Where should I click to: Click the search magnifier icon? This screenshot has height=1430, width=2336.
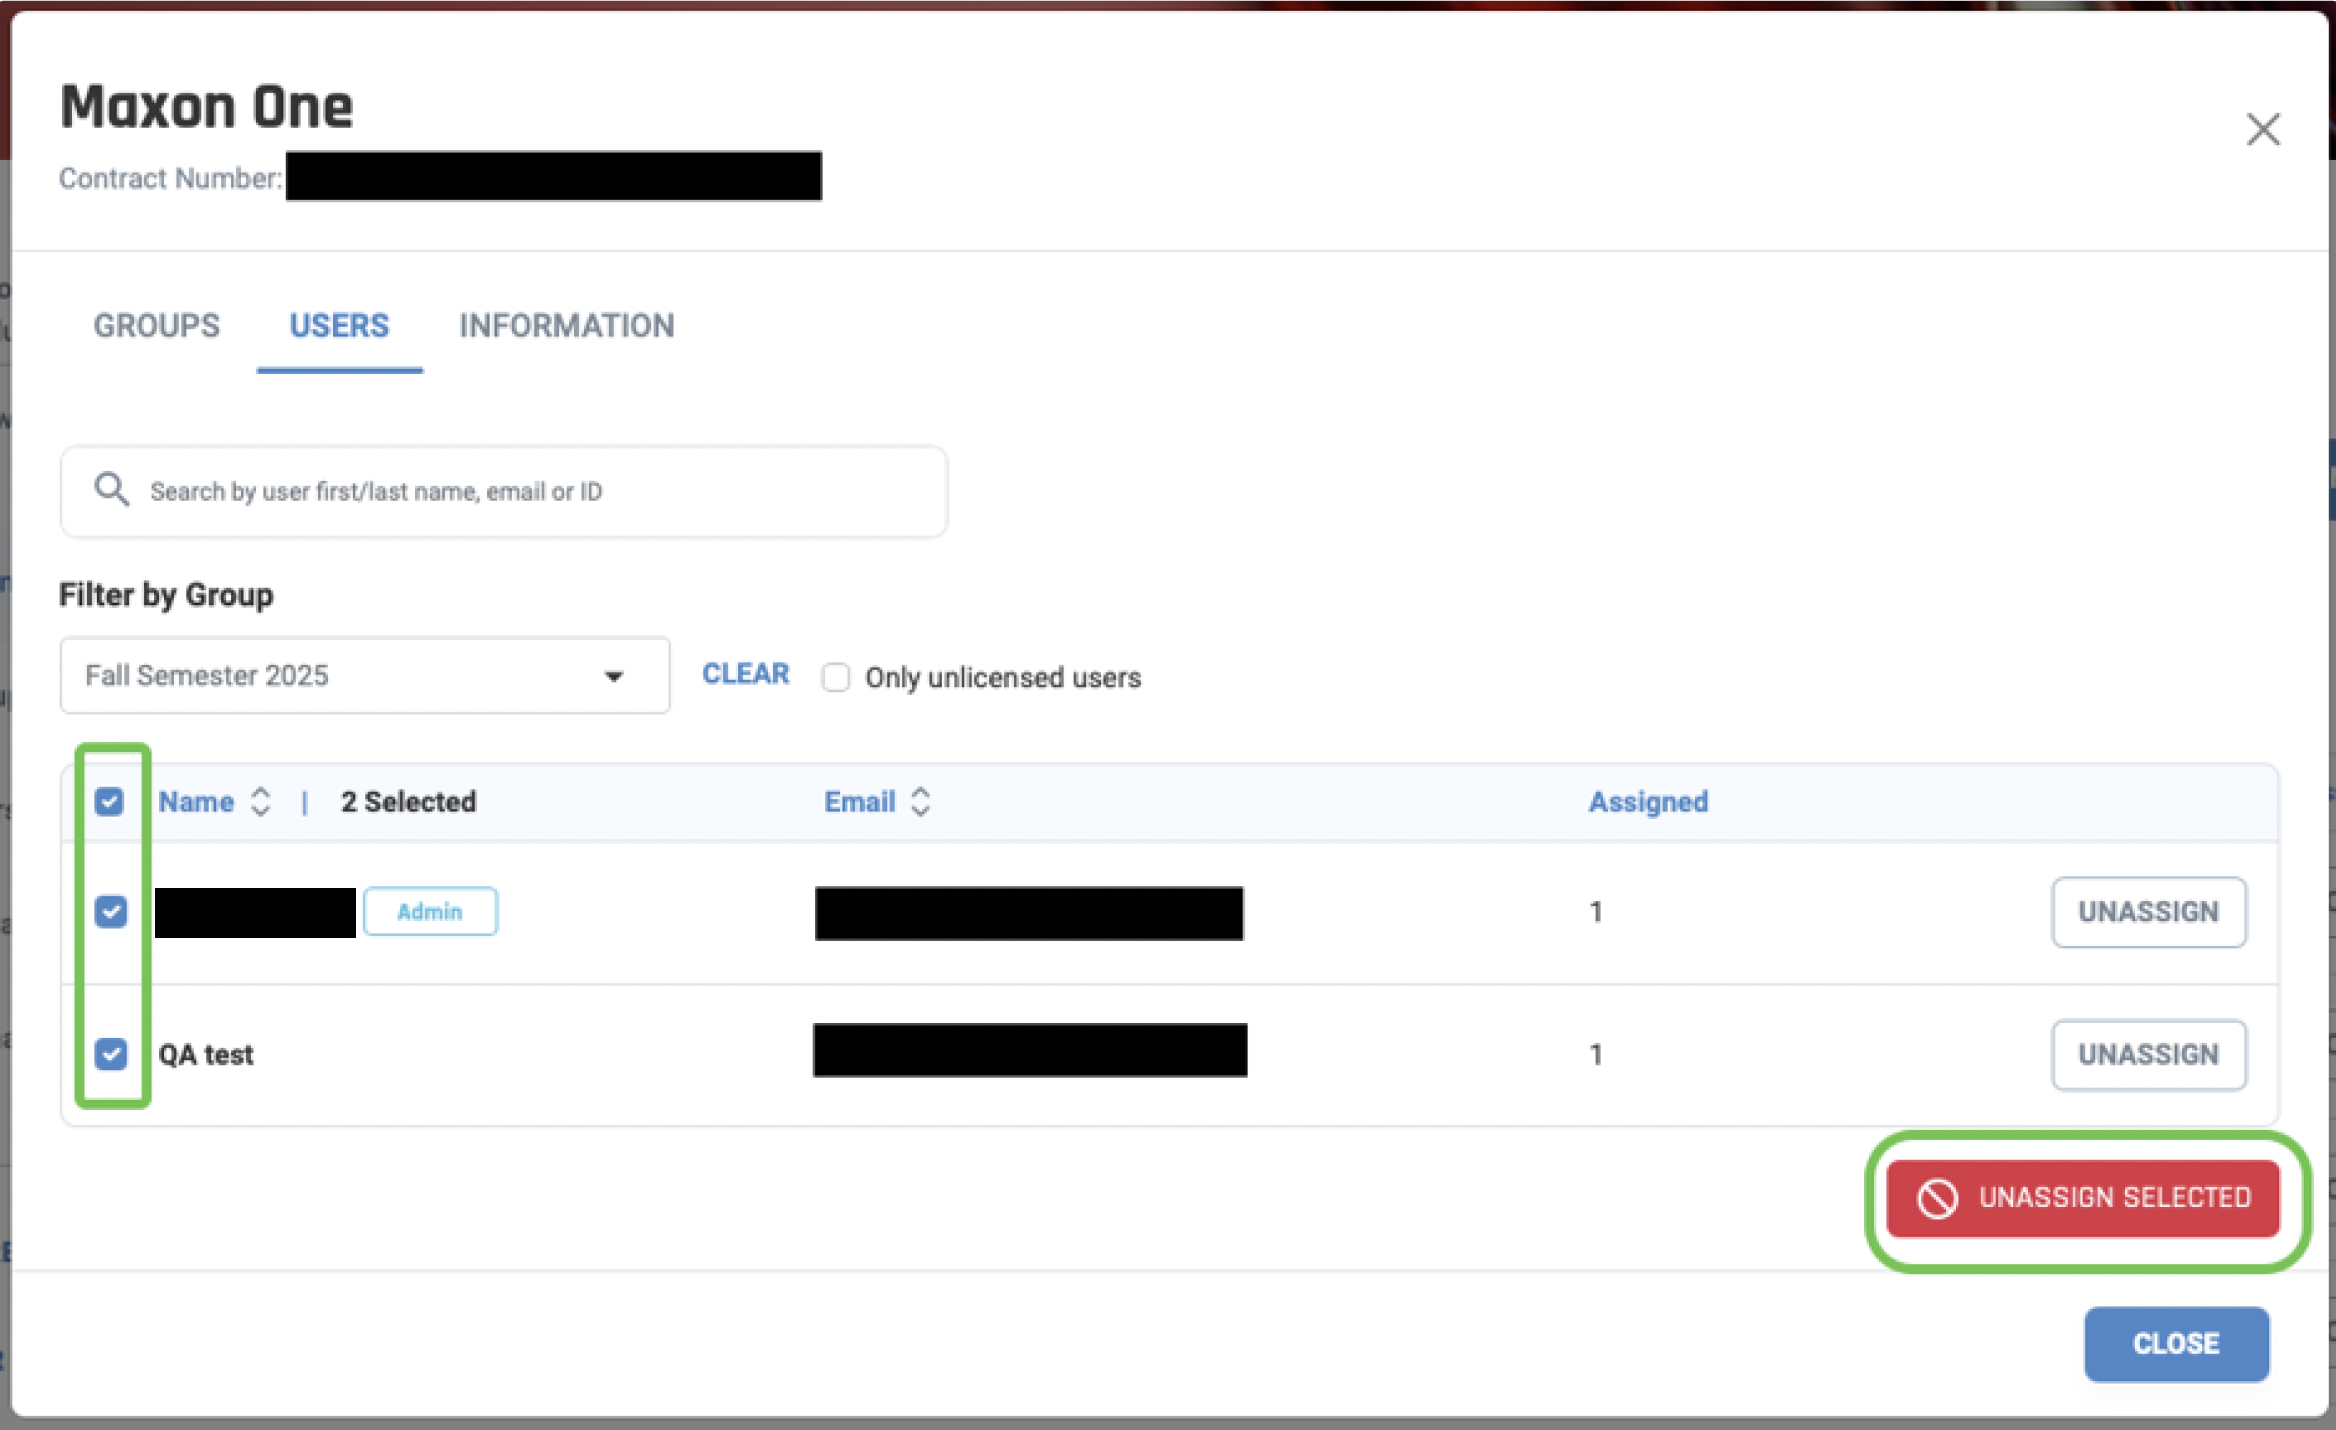(x=111, y=490)
